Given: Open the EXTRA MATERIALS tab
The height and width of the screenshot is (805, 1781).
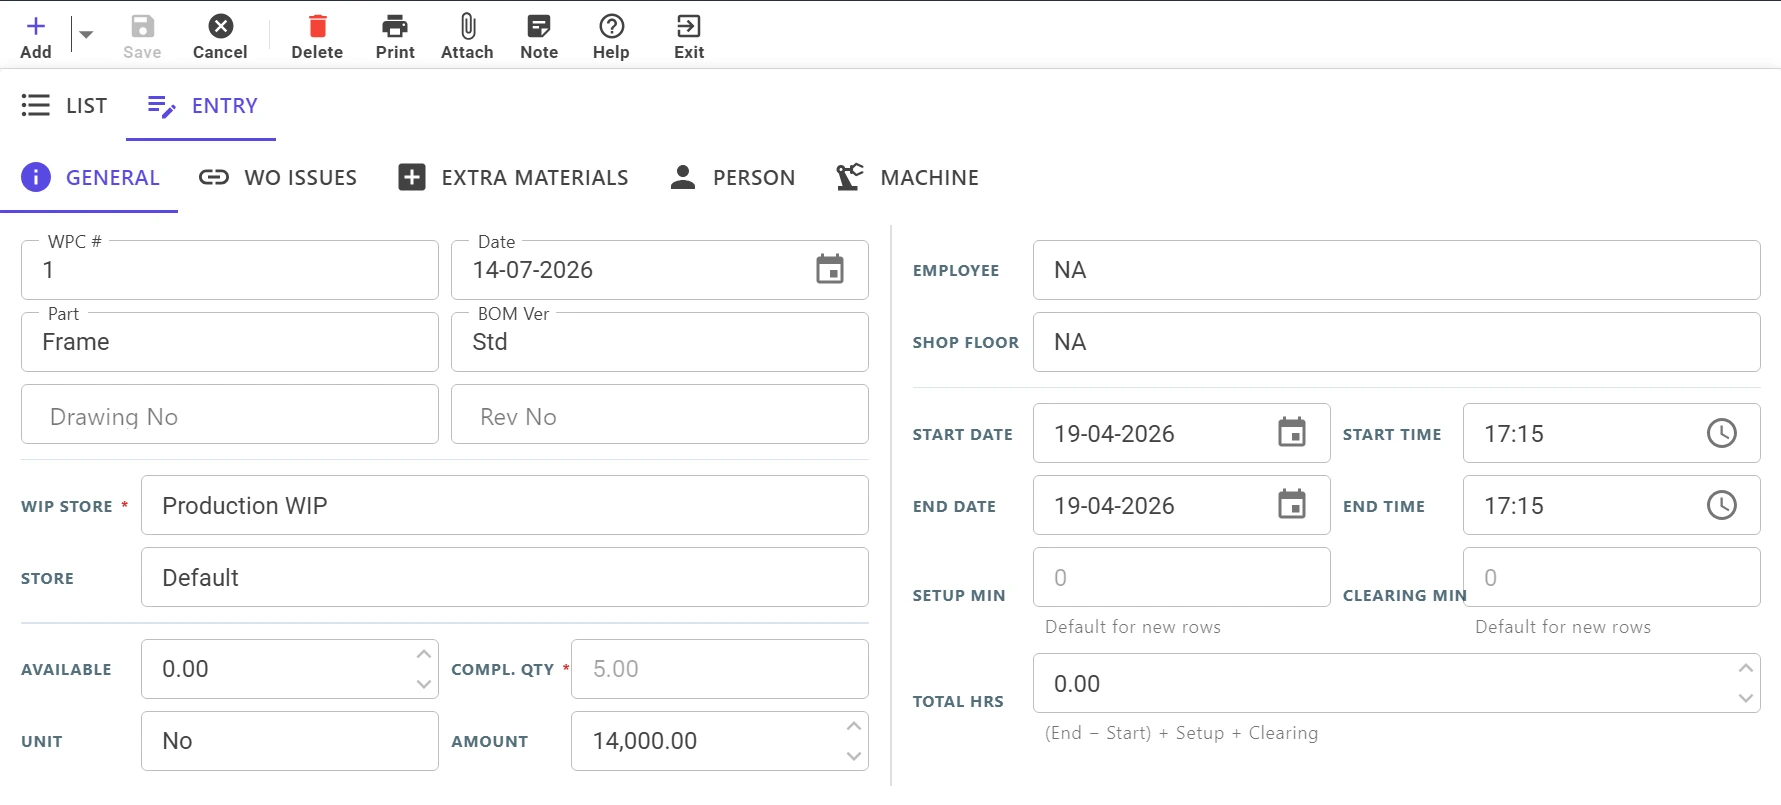Looking at the screenshot, I should click(513, 177).
